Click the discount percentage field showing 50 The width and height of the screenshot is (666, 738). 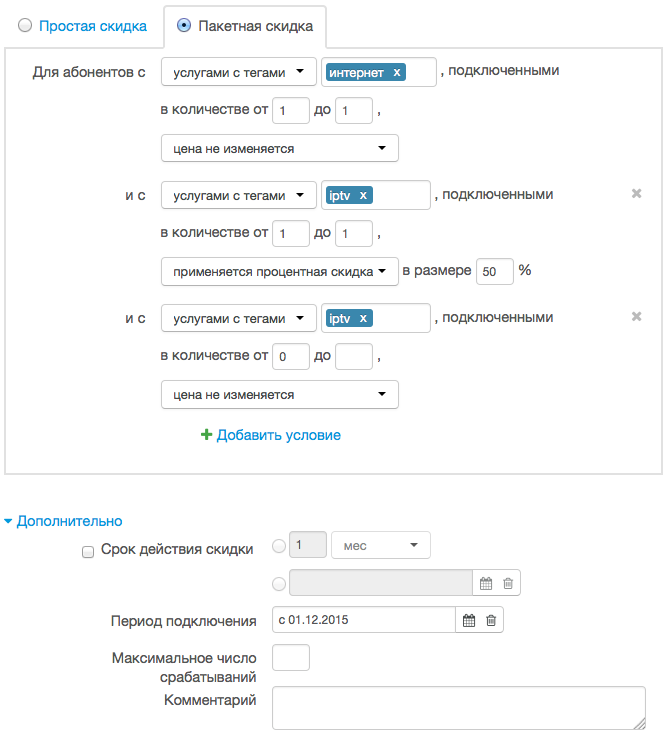(x=495, y=272)
